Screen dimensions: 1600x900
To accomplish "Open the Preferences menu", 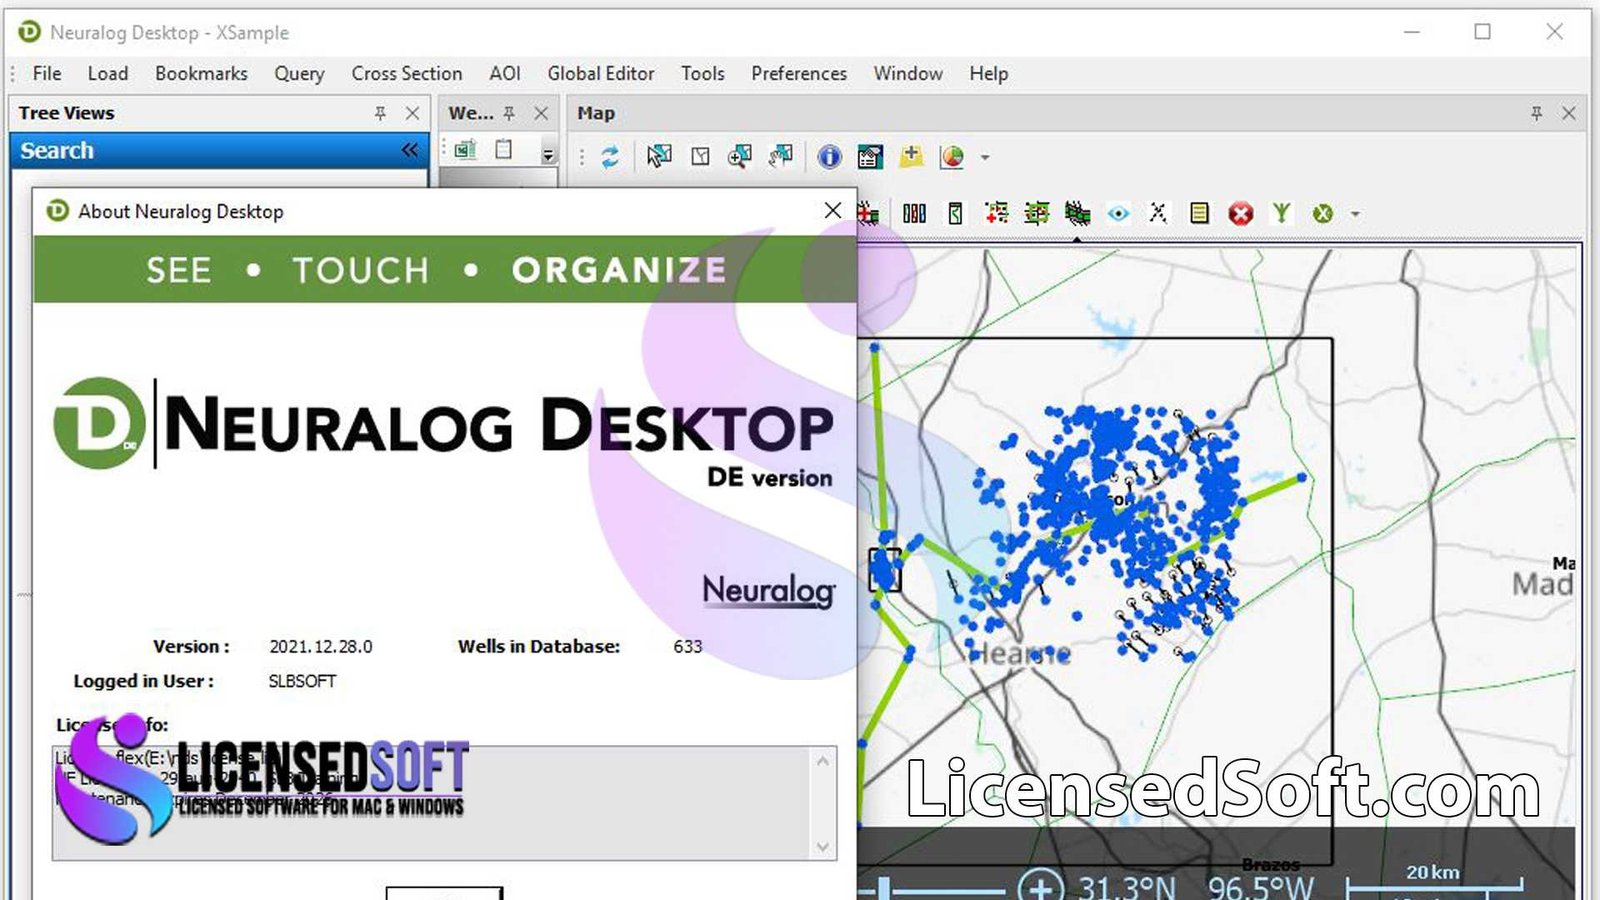I will tap(799, 74).
